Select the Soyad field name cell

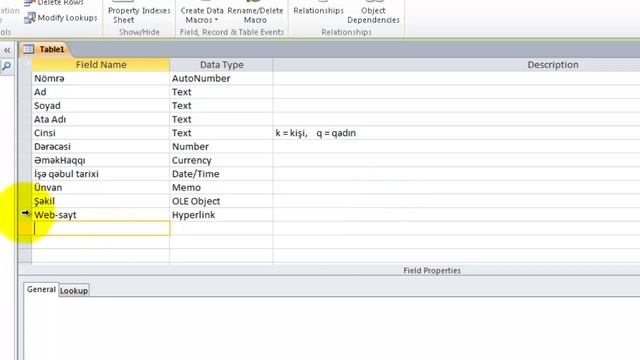coord(101,106)
